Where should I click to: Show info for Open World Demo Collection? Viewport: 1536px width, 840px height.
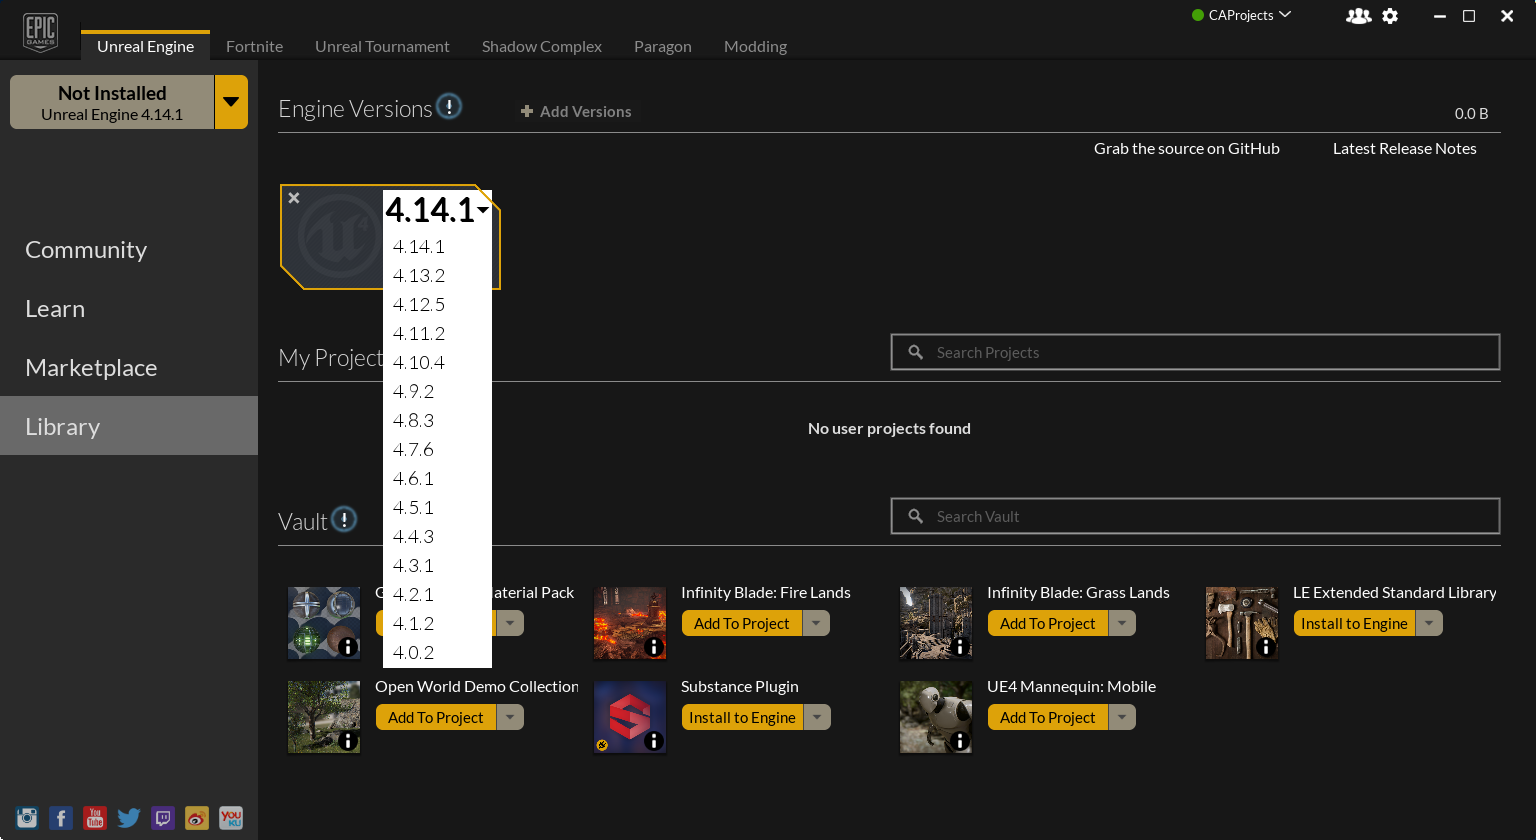pyautogui.click(x=348, y=741)
